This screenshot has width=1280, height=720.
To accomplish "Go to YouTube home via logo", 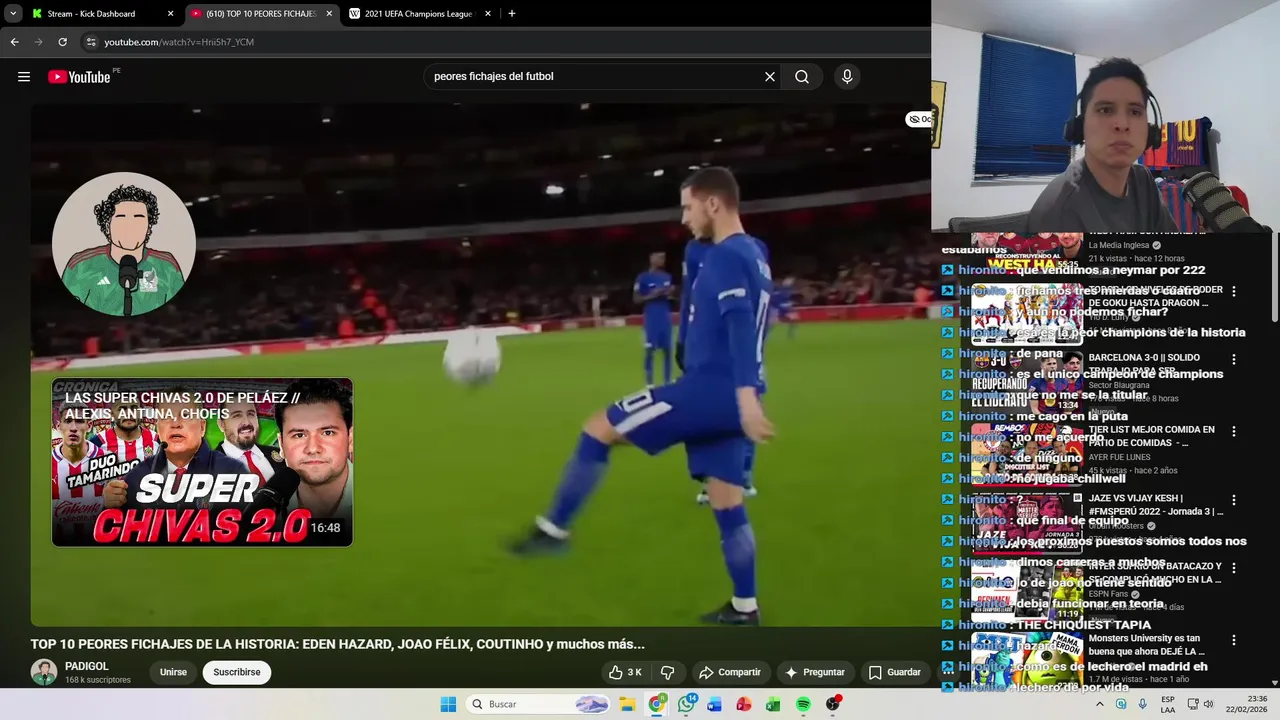I will click(79, 77).
